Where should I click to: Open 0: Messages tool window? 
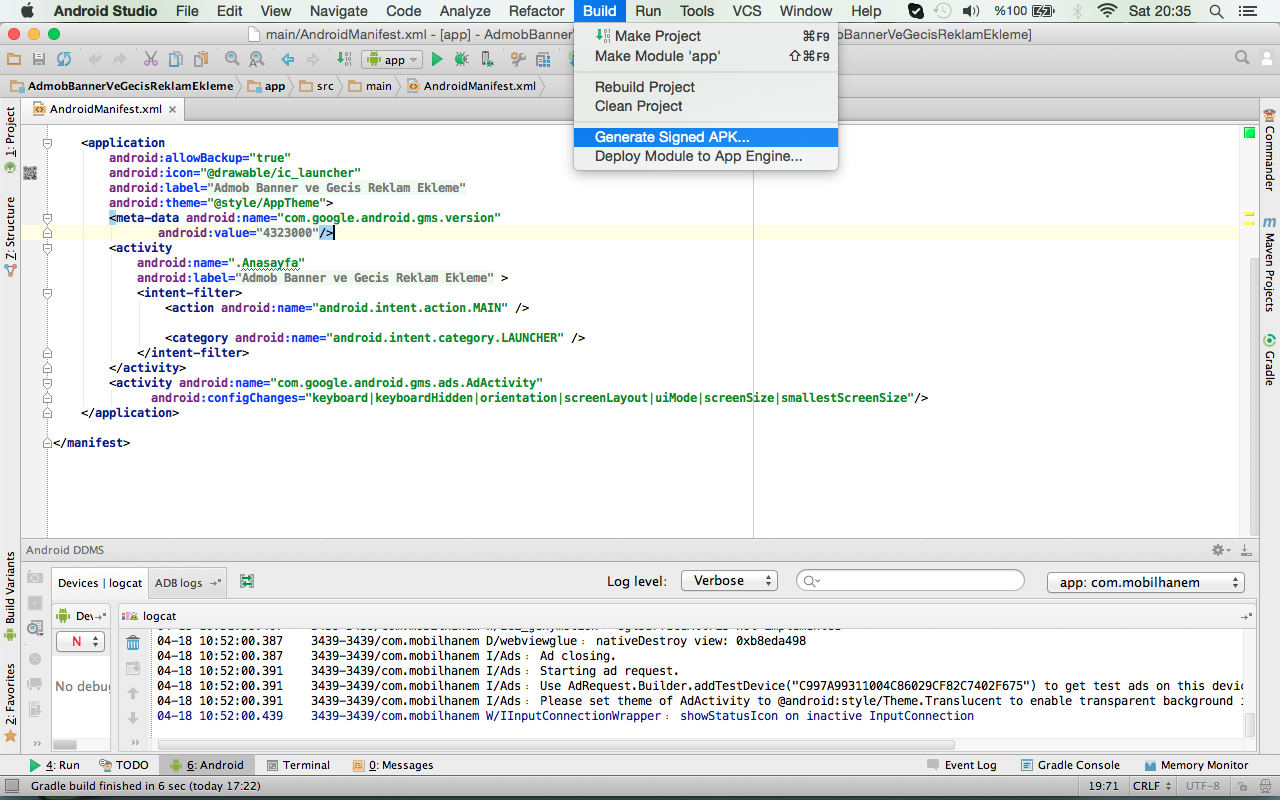[393, 765]
